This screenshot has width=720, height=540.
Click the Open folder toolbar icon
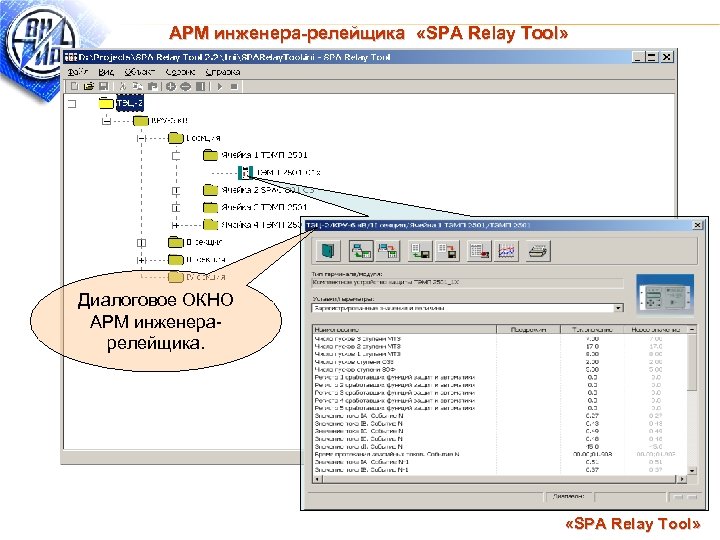89,86
